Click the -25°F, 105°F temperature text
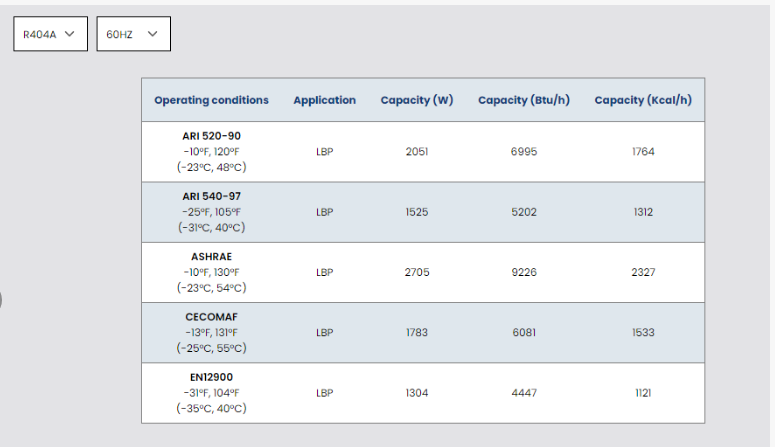The height and width of the screenshot is (447, 775). coord(212,212)
